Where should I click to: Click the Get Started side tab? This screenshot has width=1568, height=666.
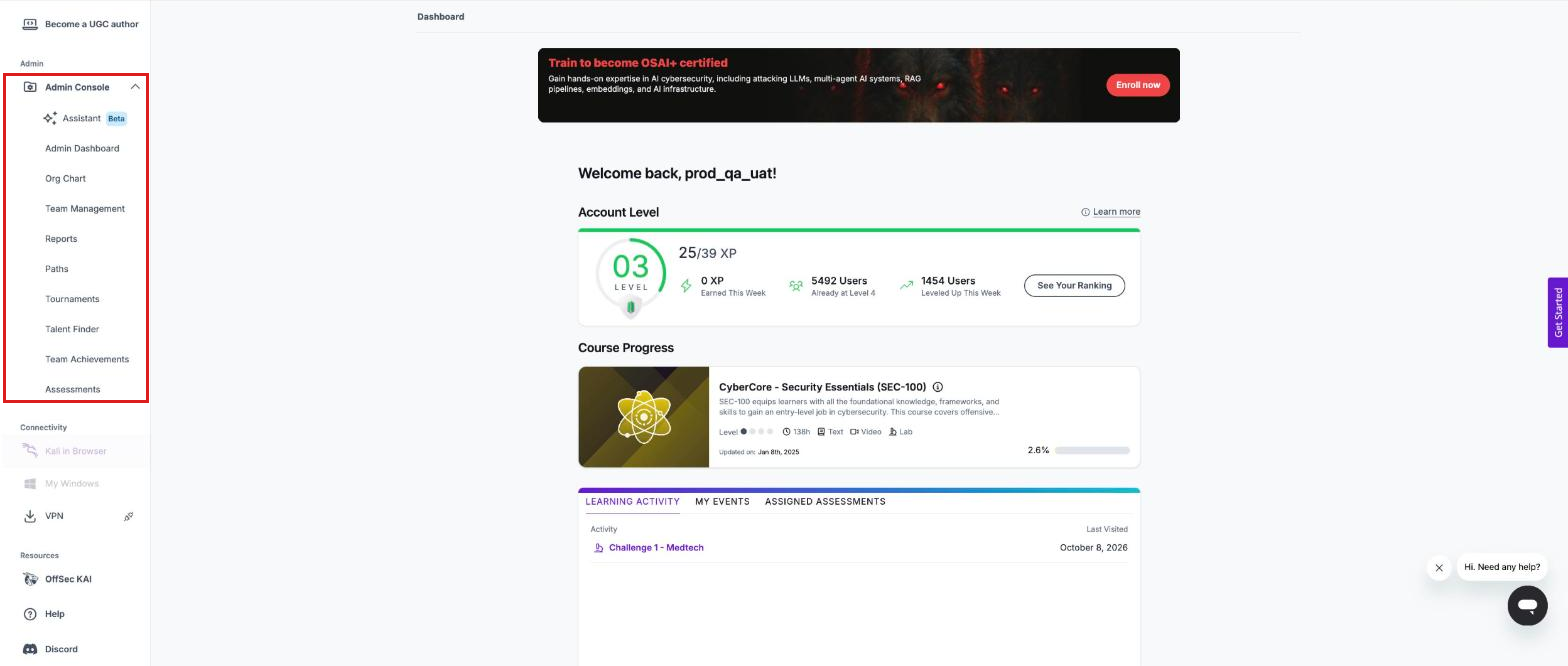[x=1558, y=313]
